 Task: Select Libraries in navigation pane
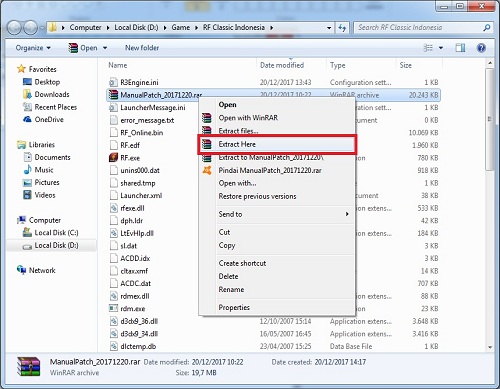41,145
